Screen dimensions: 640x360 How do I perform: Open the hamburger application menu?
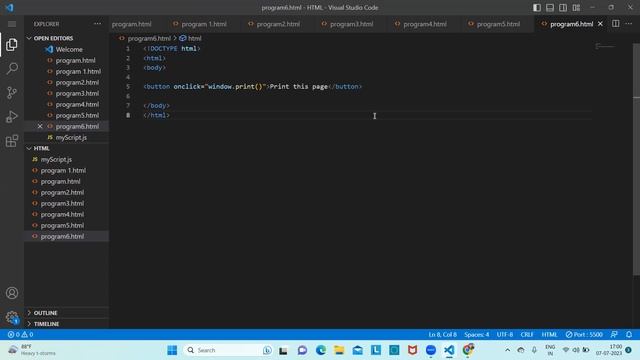12,24
